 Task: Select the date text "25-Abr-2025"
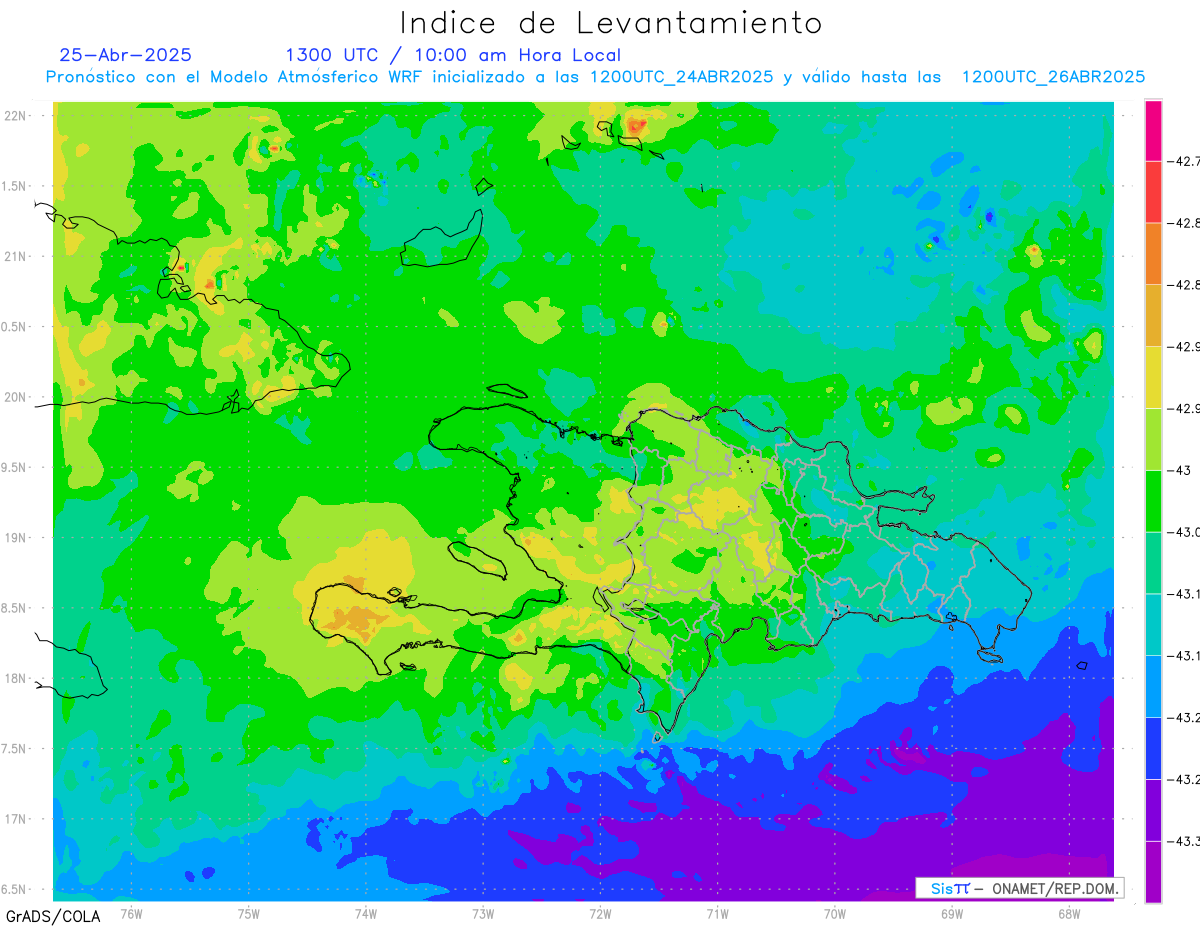[126, 56]
